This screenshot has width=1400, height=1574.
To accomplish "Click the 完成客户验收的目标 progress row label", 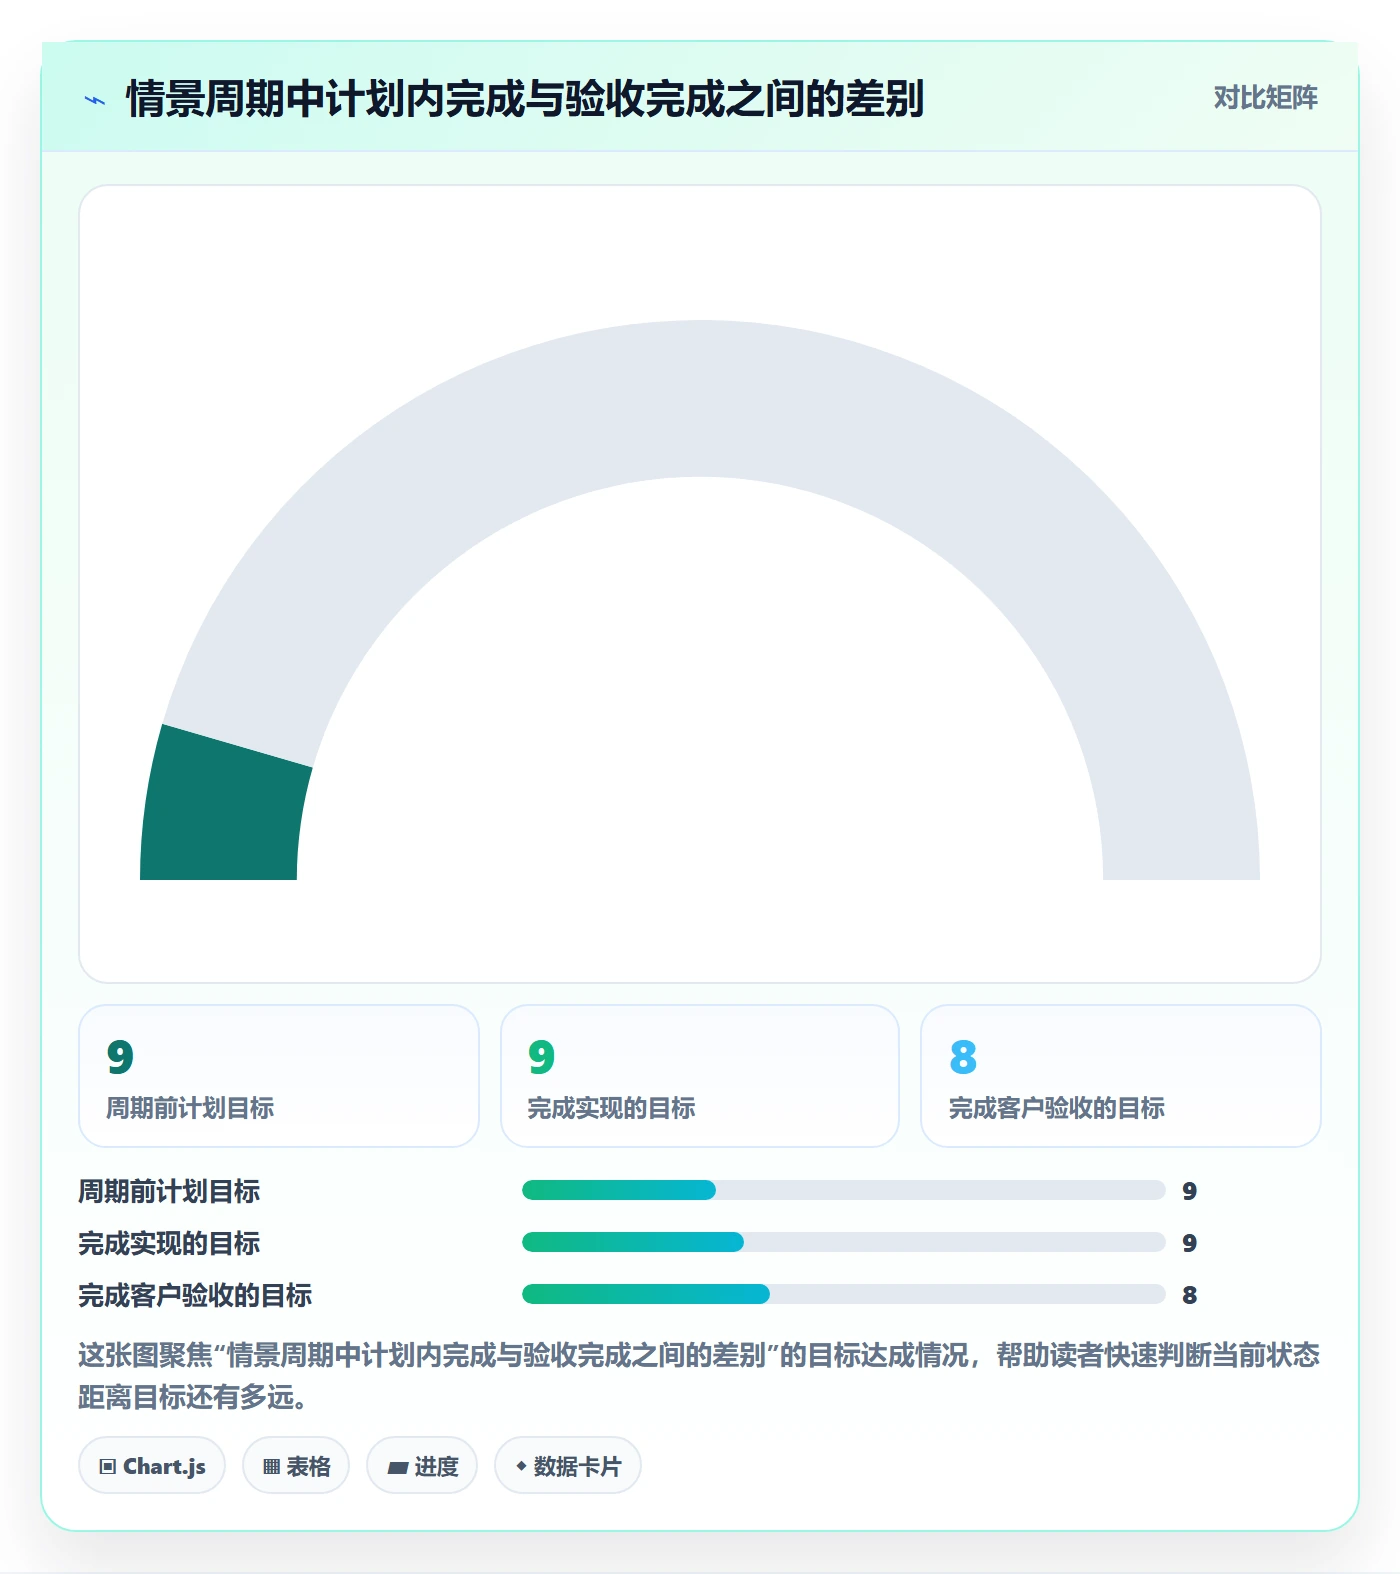I will [x=195, y=1295].
